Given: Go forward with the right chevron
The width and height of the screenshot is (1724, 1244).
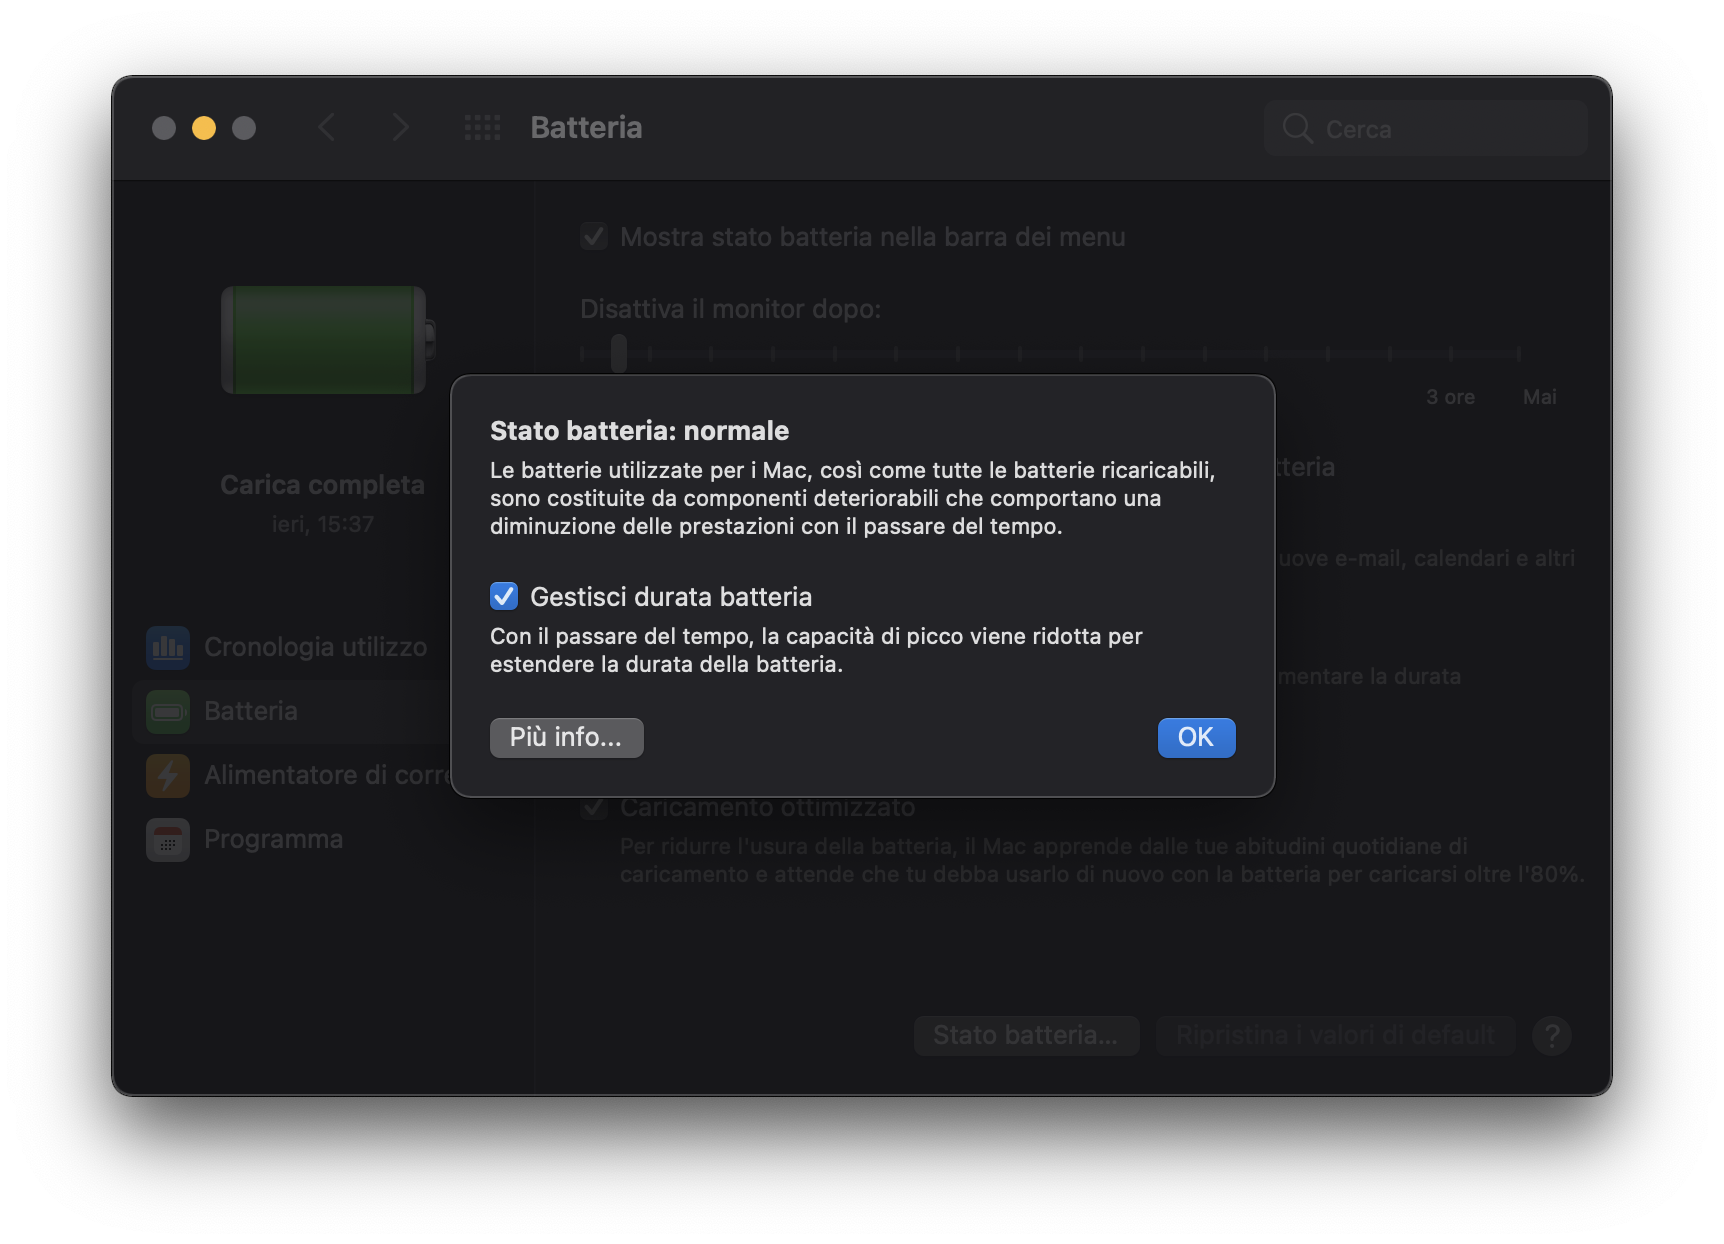Looking at the screenshot, I should click(x=400, y=127).
